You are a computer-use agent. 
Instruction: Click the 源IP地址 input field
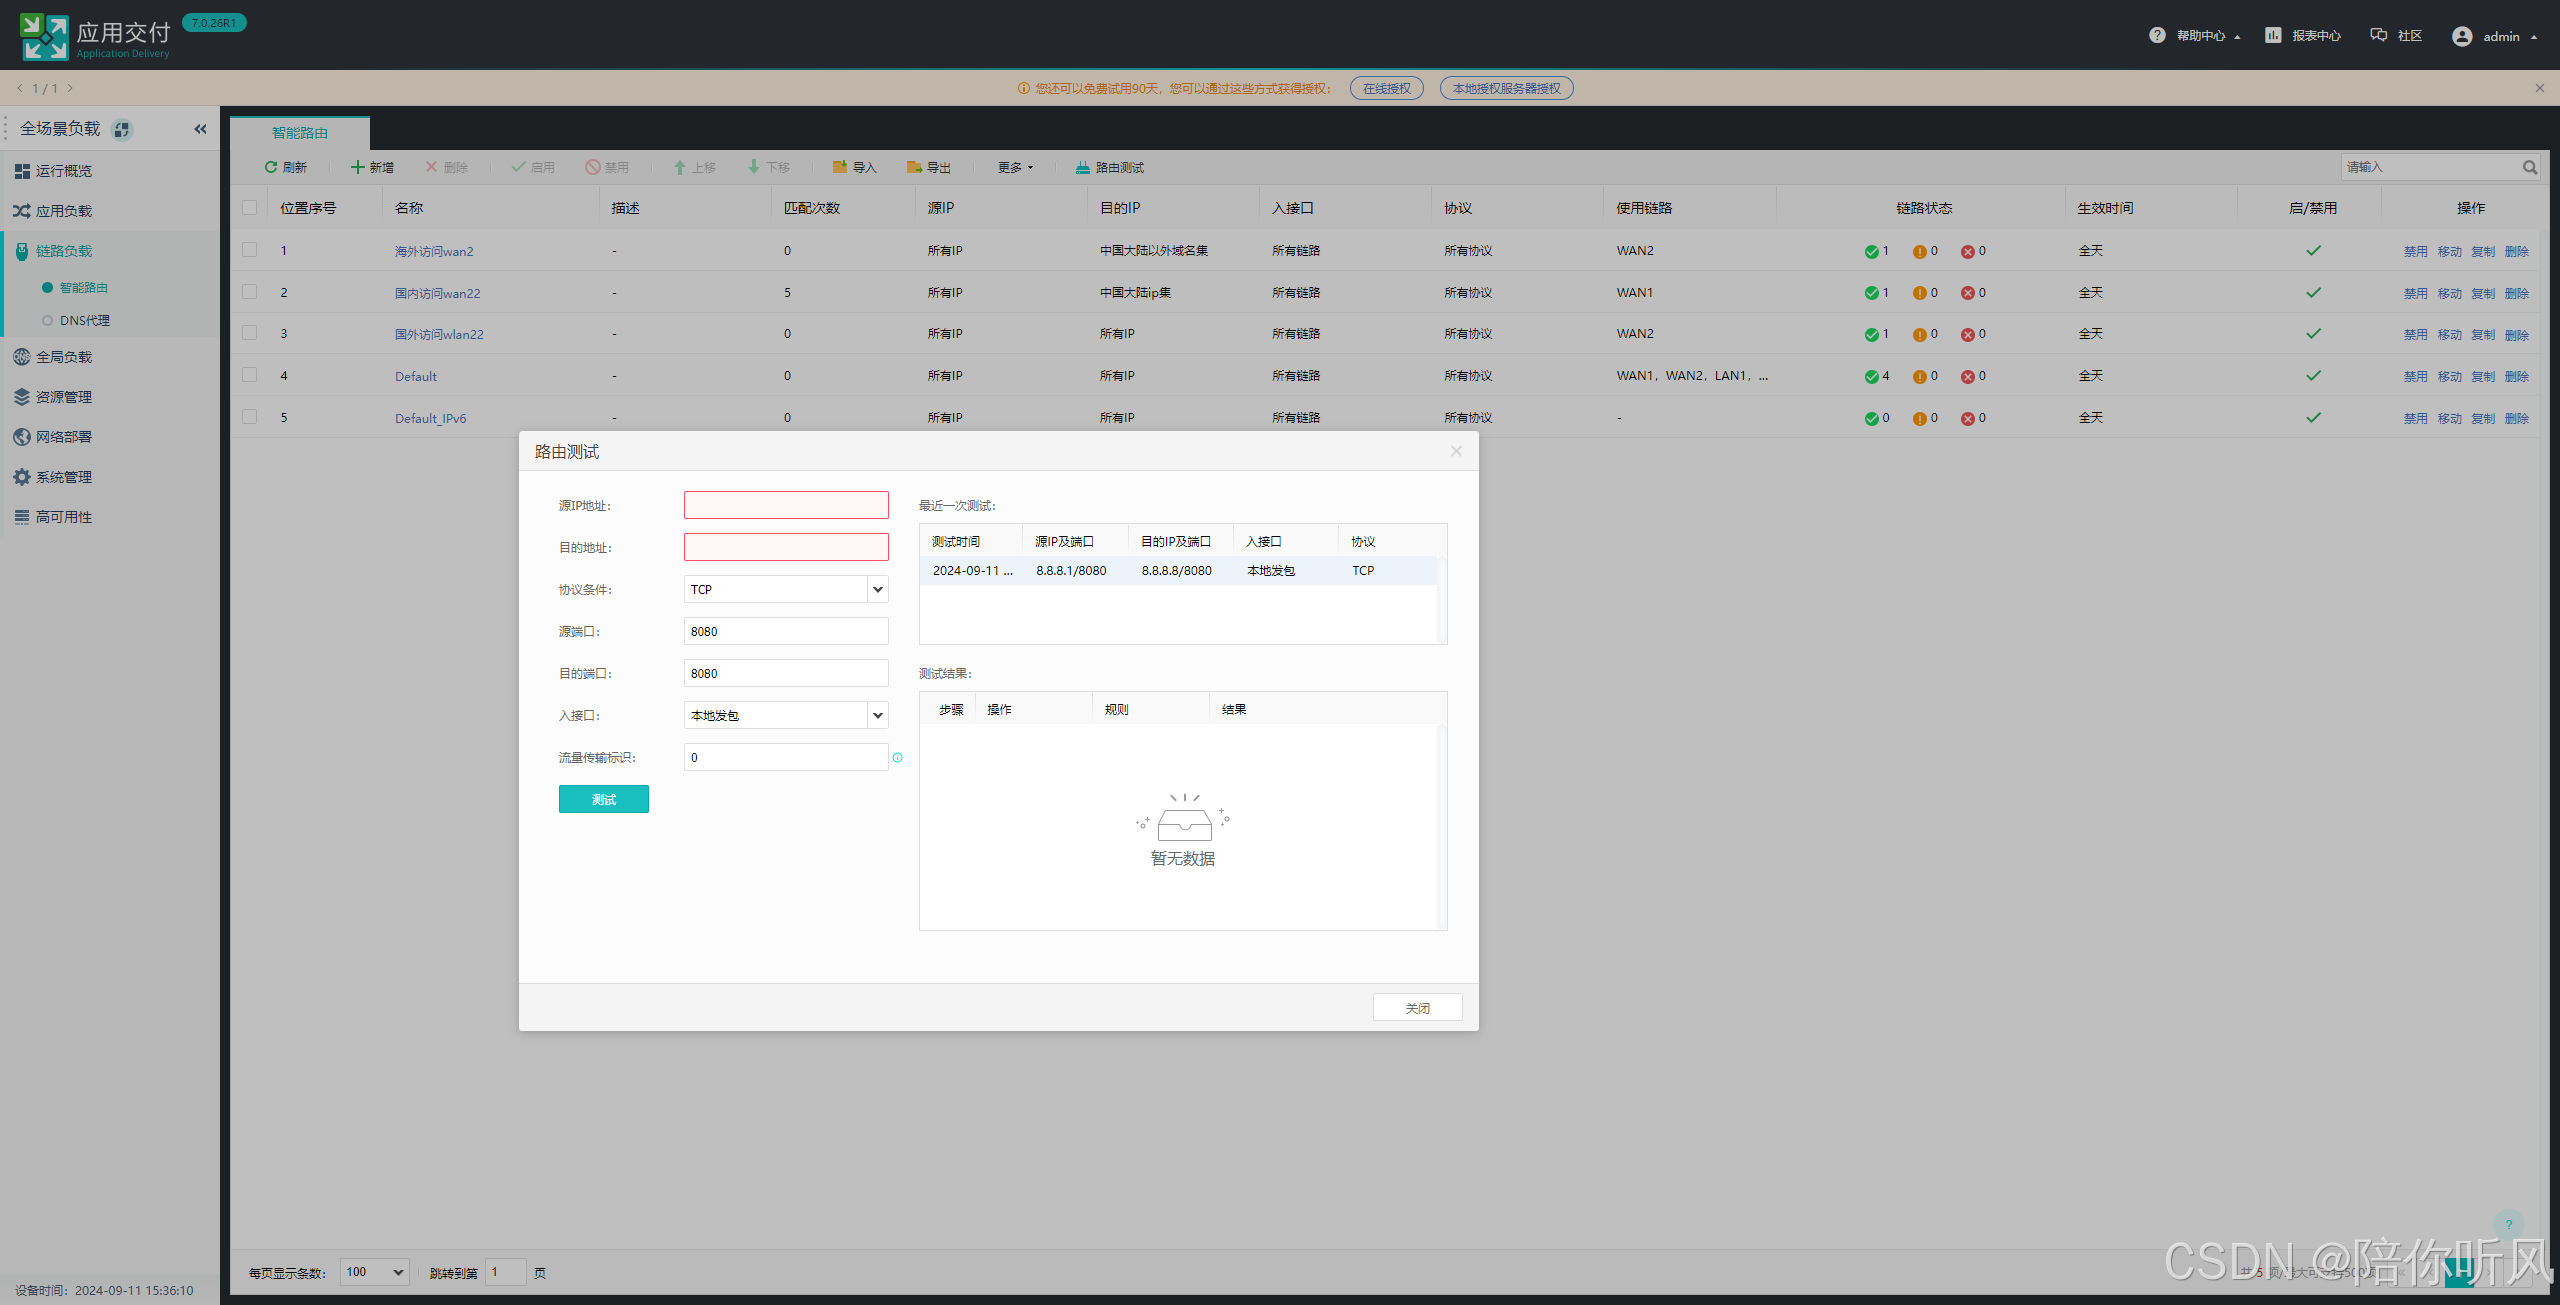[786, 505]
